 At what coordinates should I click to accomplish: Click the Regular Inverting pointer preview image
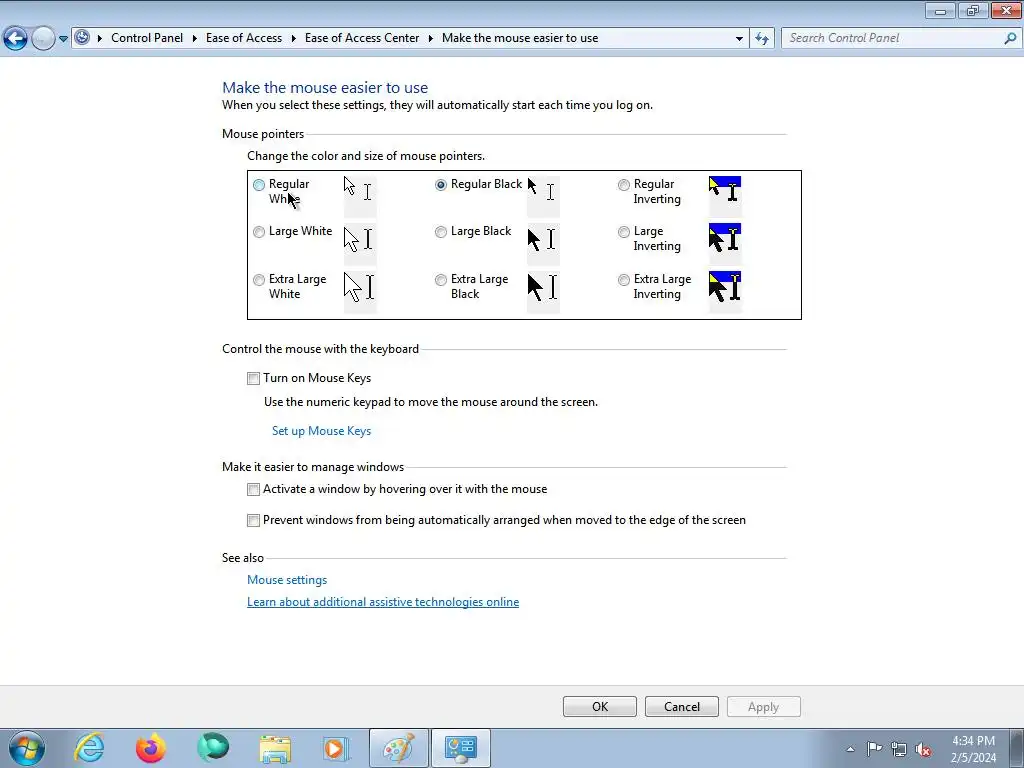[726, 196]
